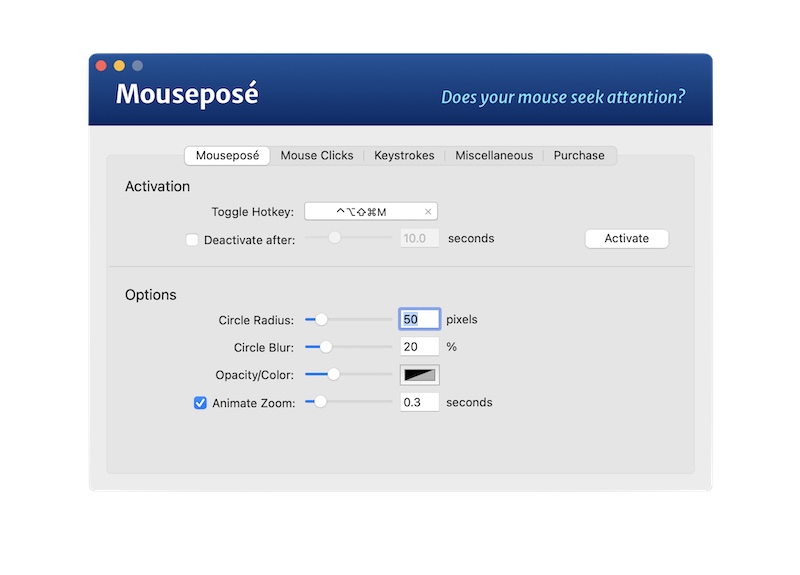
Task: Select the Miscellaneous tab
Action: [x=494, y=156]
